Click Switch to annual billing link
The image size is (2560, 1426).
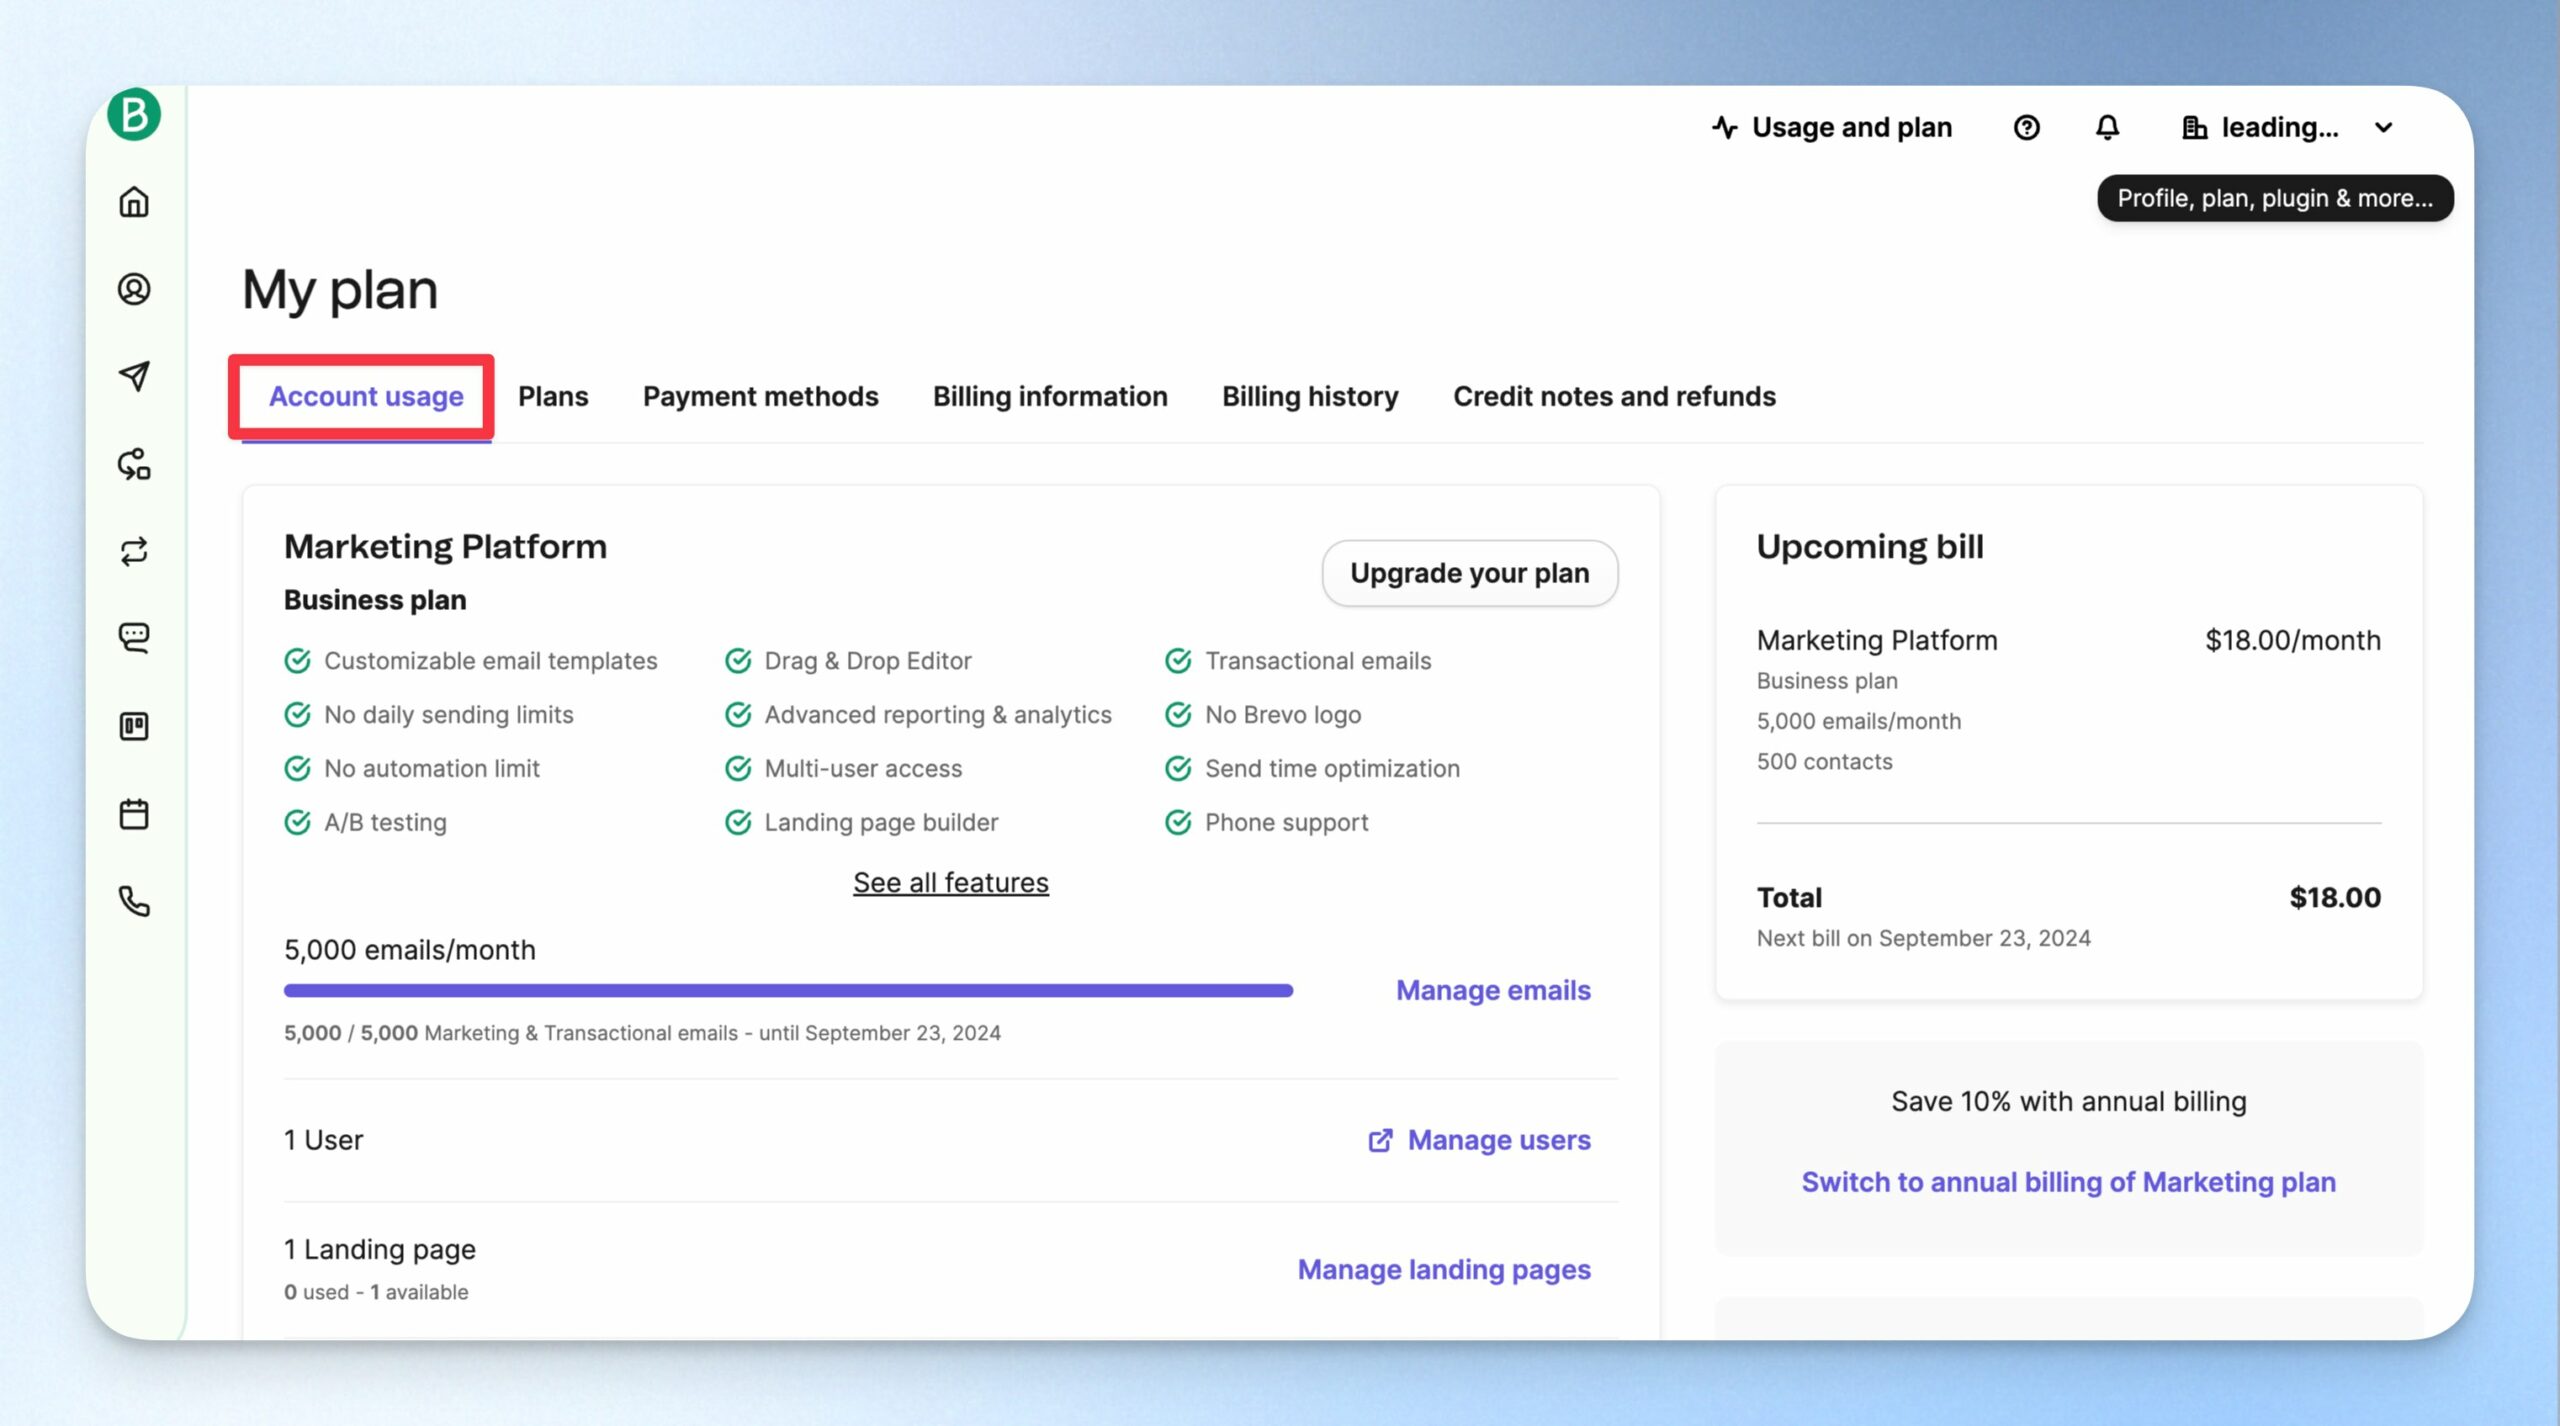2068,1182
